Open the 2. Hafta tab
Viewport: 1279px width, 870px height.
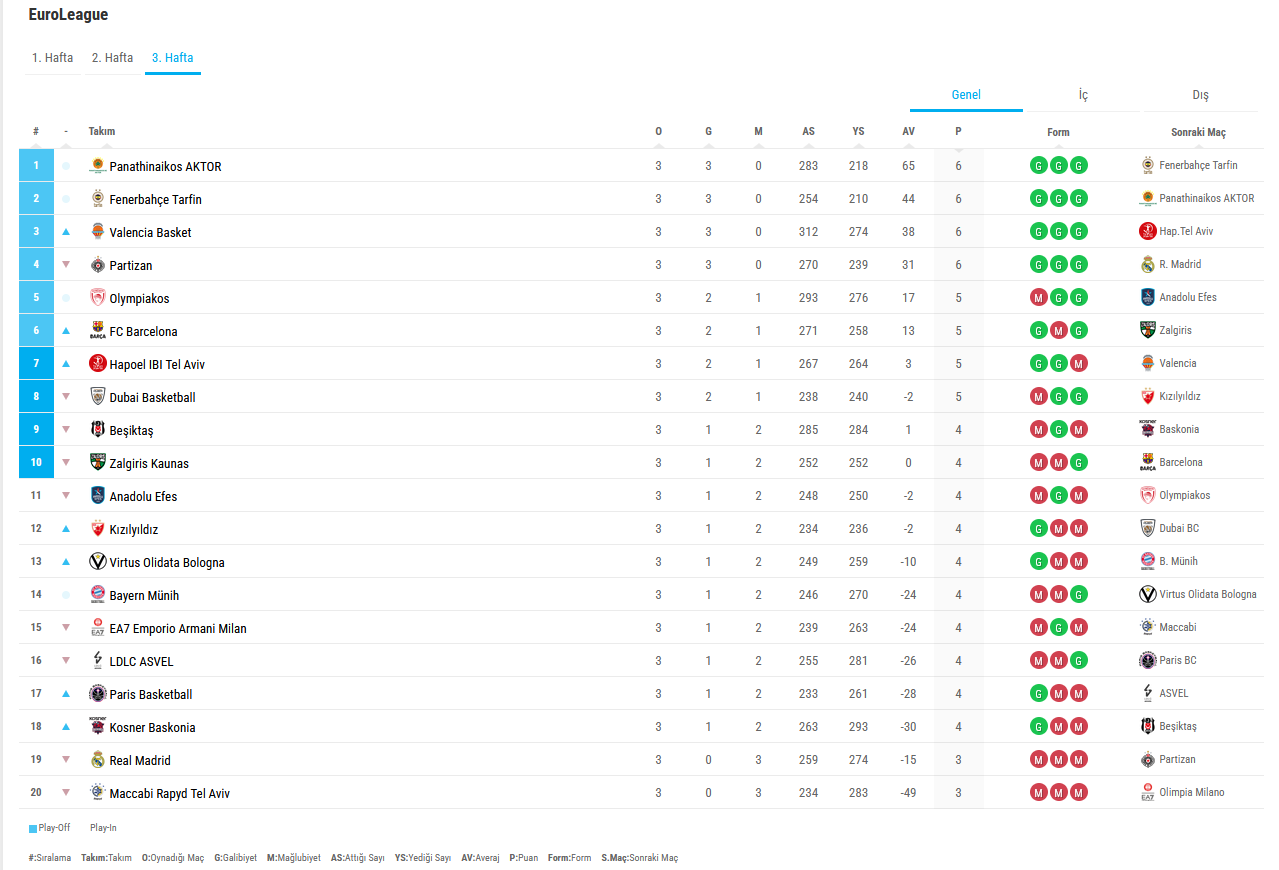click(x=112, y=58)
